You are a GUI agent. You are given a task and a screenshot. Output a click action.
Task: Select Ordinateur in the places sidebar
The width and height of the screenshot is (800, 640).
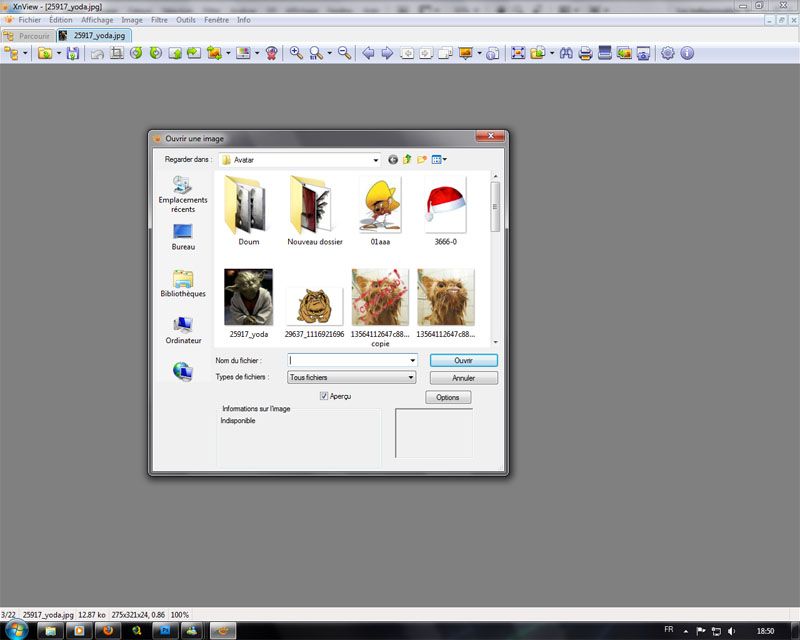tap(183, 330)
